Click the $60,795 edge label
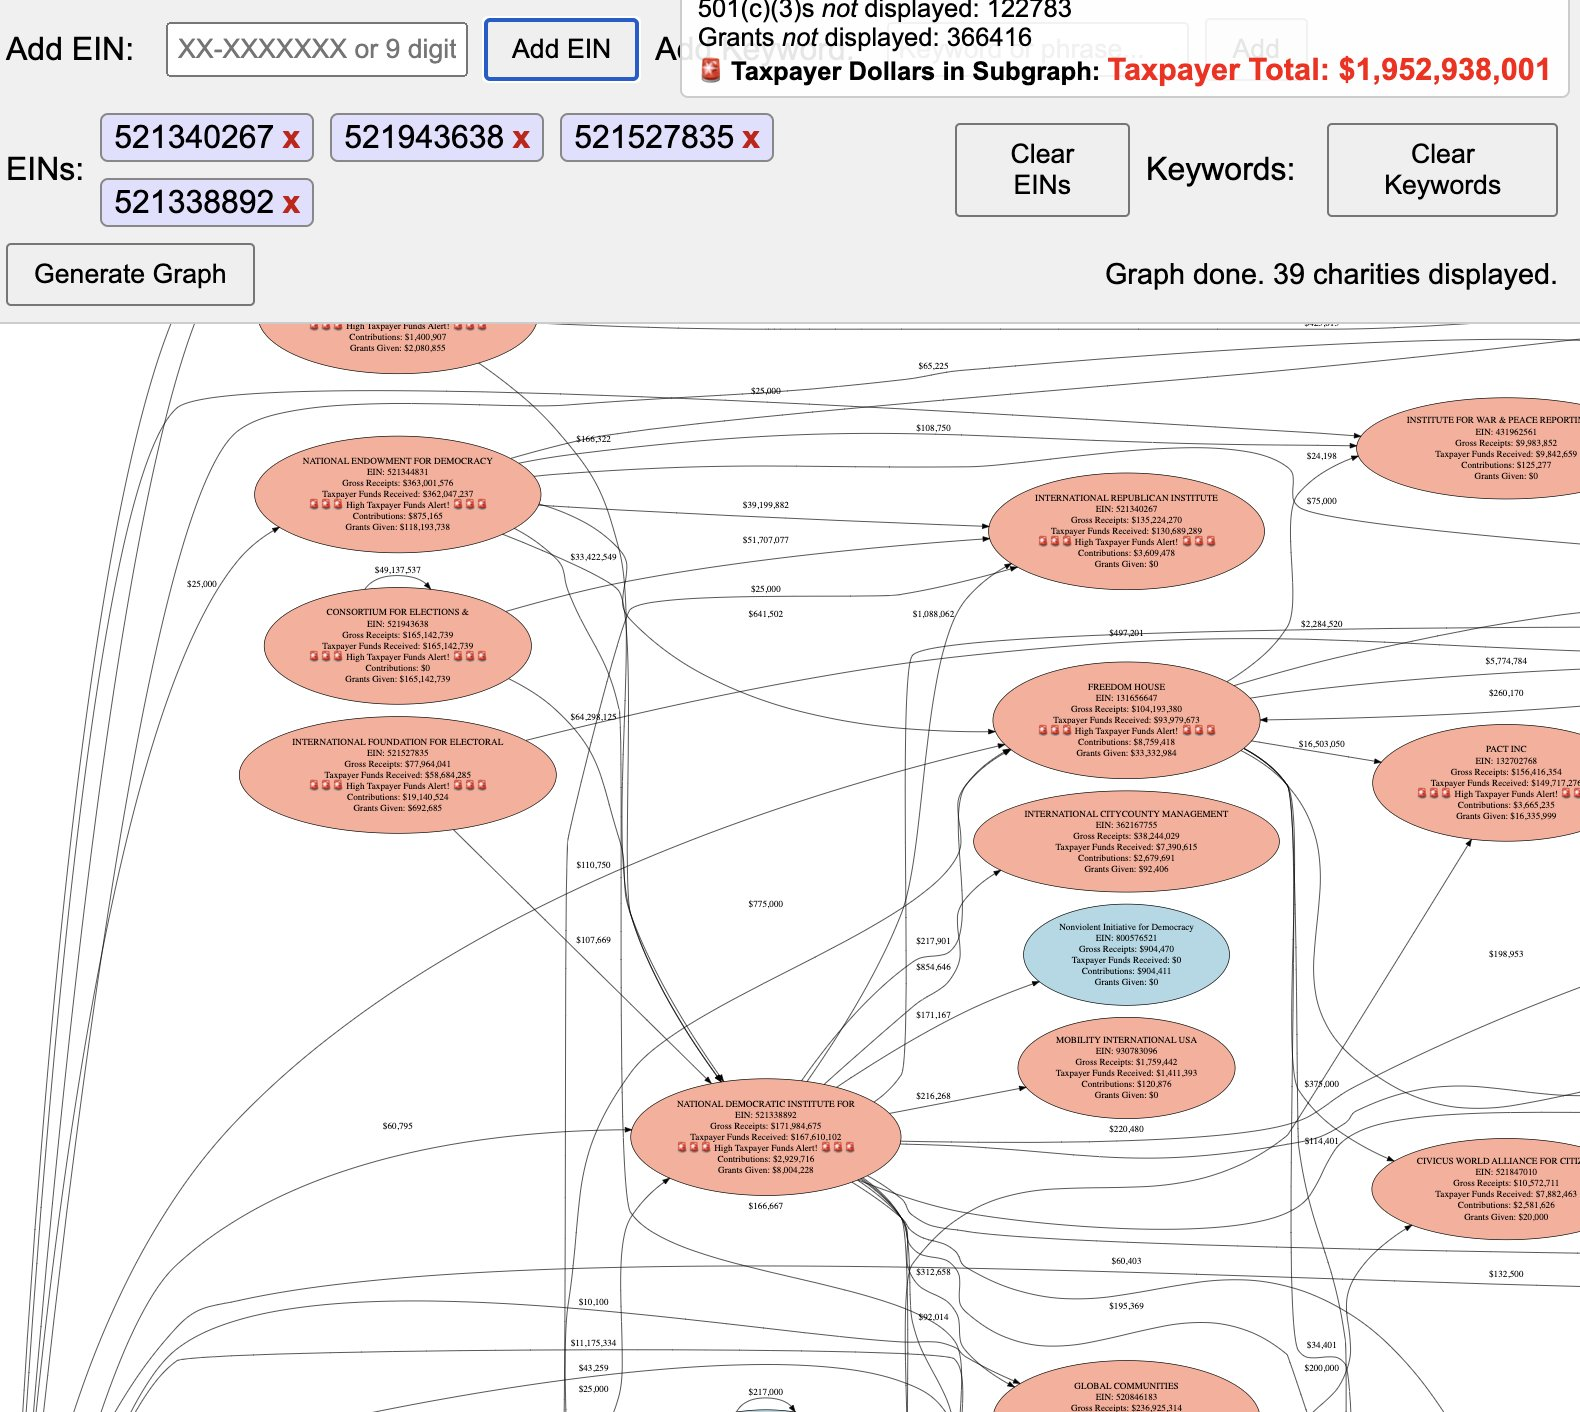 pyautogui.click(x=397, y=1126)
